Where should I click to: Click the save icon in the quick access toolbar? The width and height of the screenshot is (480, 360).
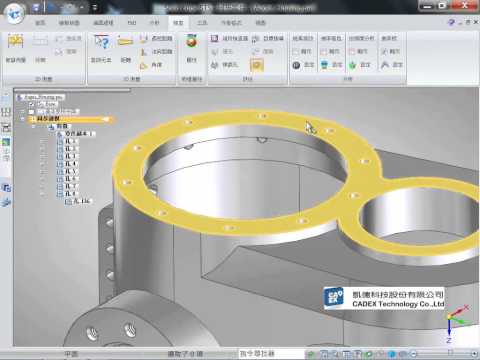36,7
